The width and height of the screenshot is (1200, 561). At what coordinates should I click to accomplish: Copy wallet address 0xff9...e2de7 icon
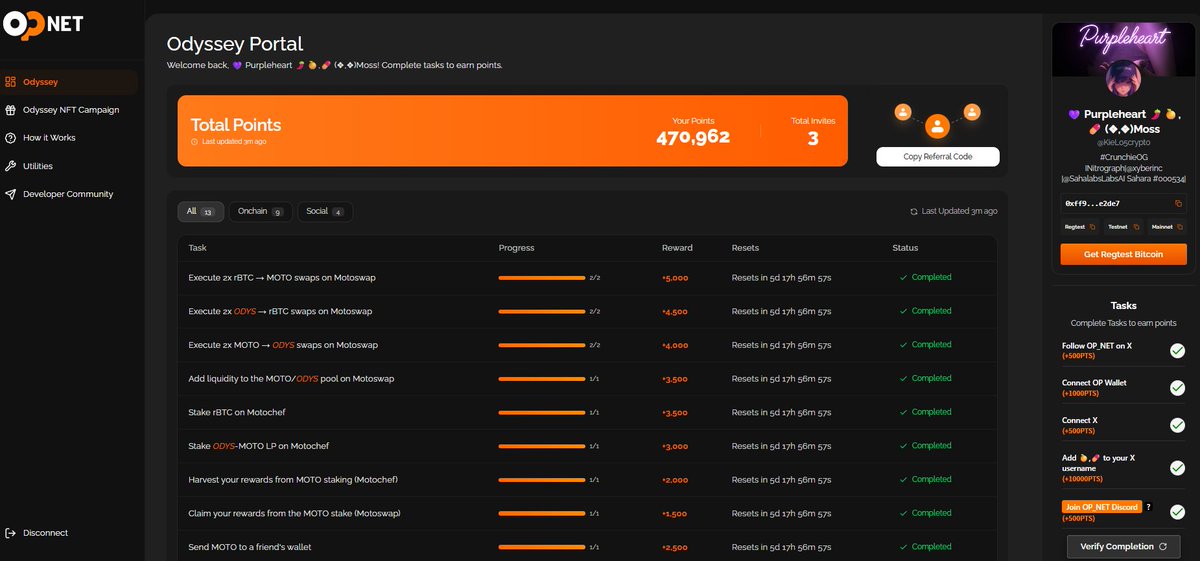[x=1178, y=203]
